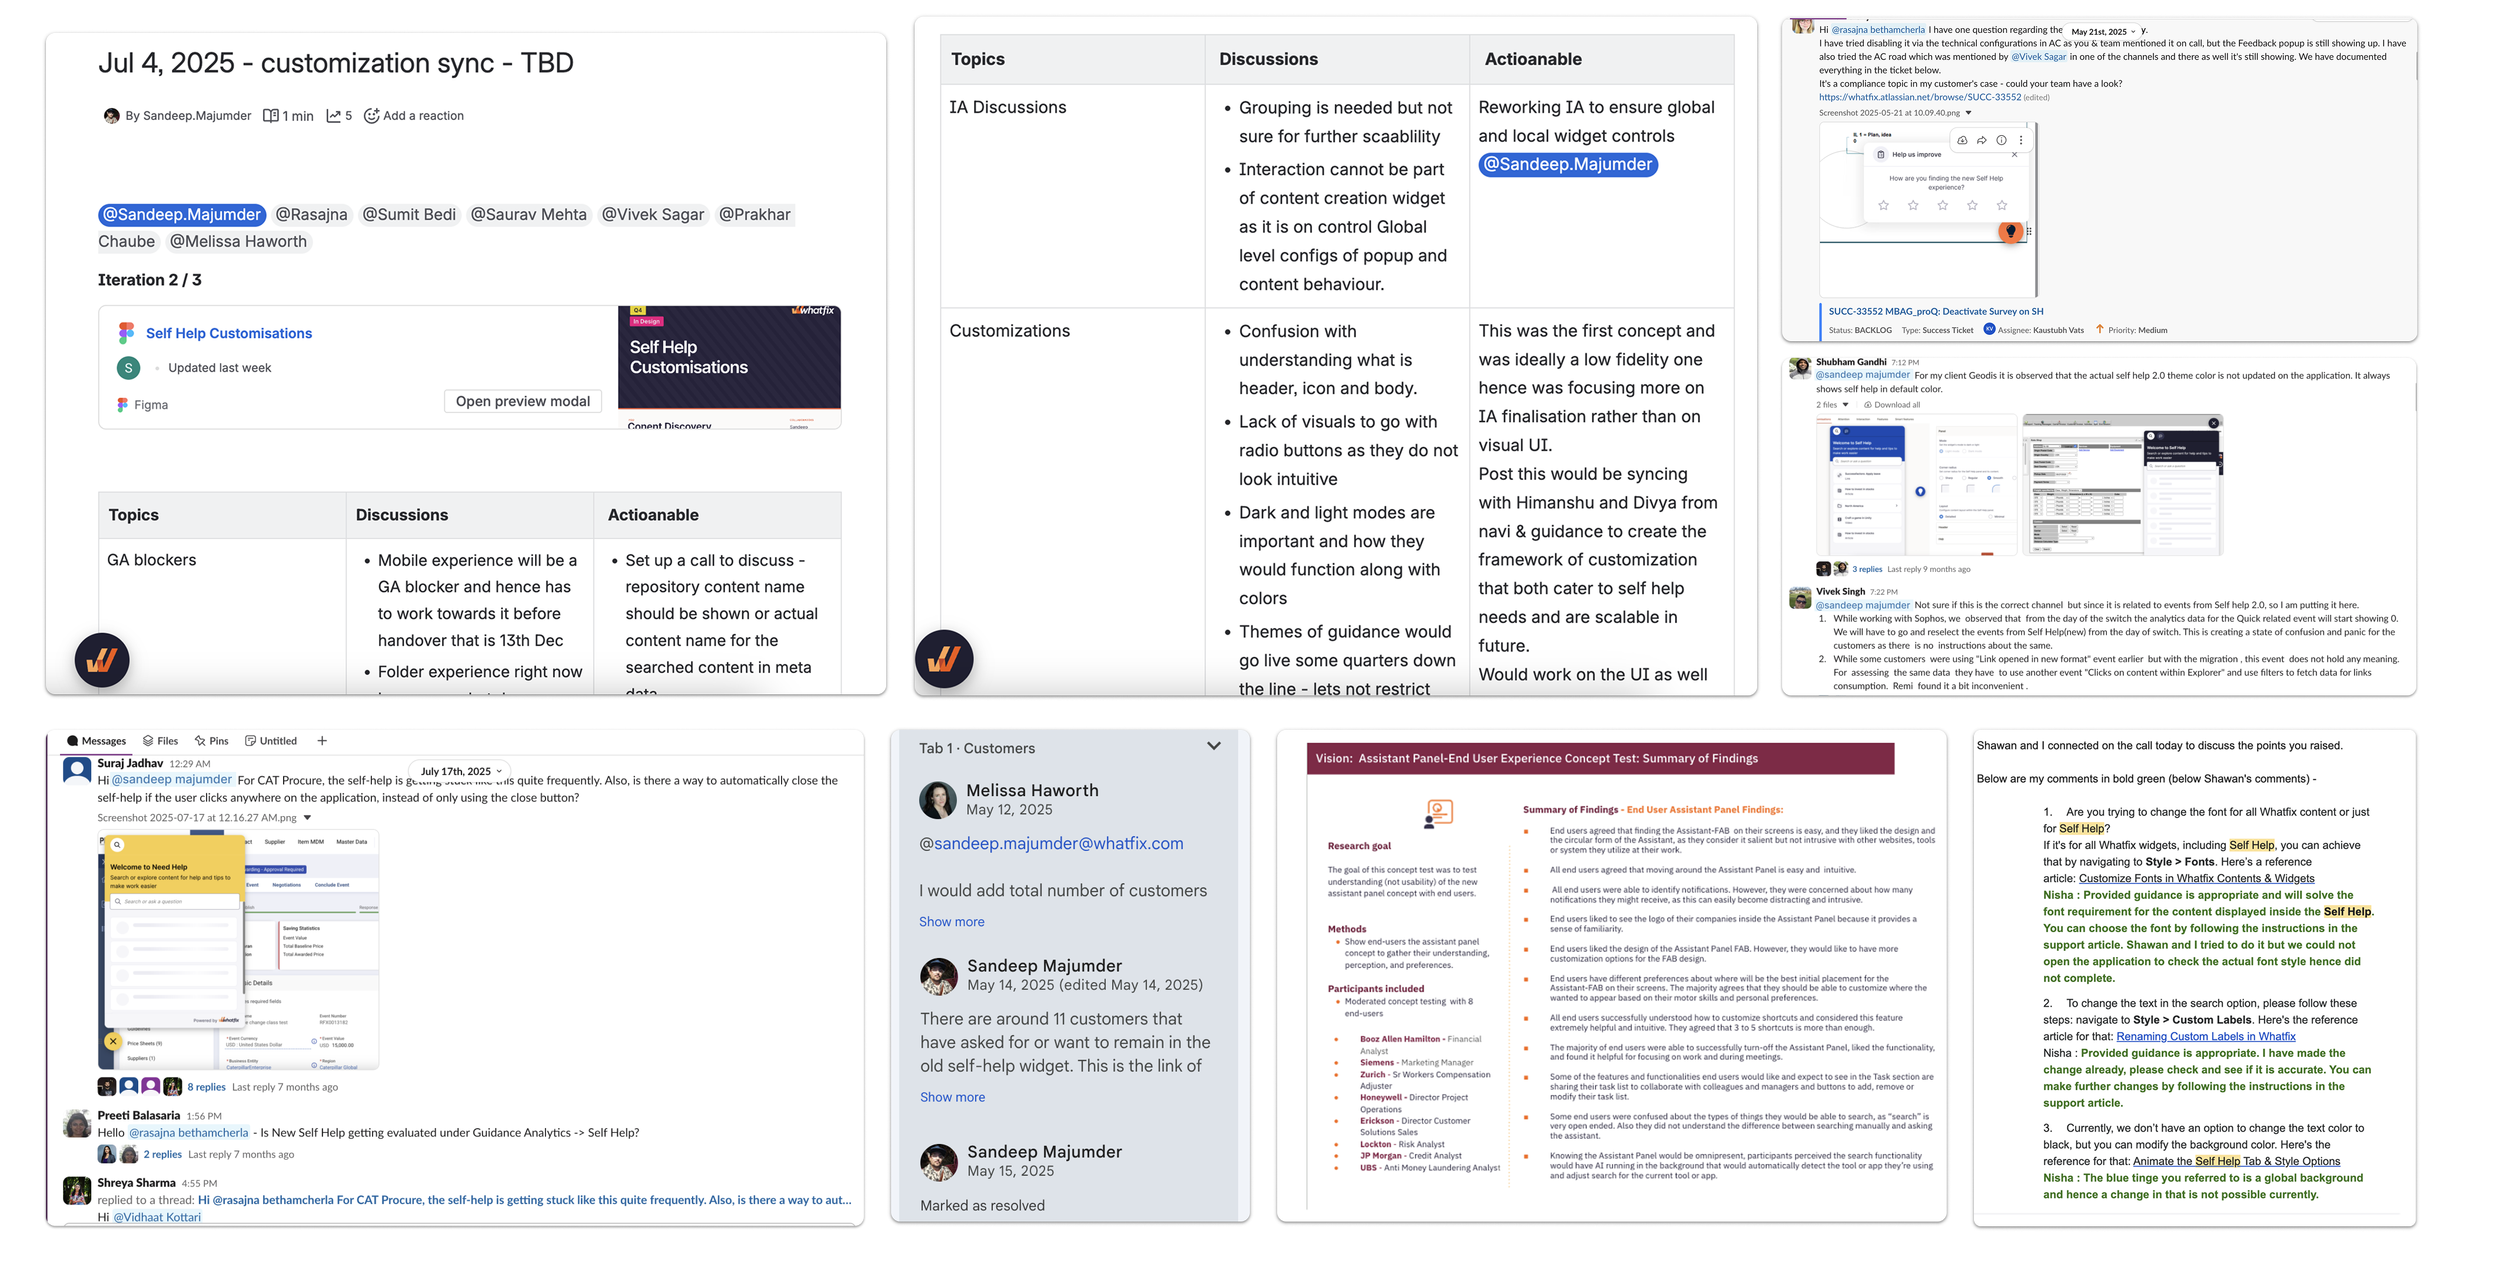Click the Whatfix logo badge on Jul 4 page

pos(102,660)
